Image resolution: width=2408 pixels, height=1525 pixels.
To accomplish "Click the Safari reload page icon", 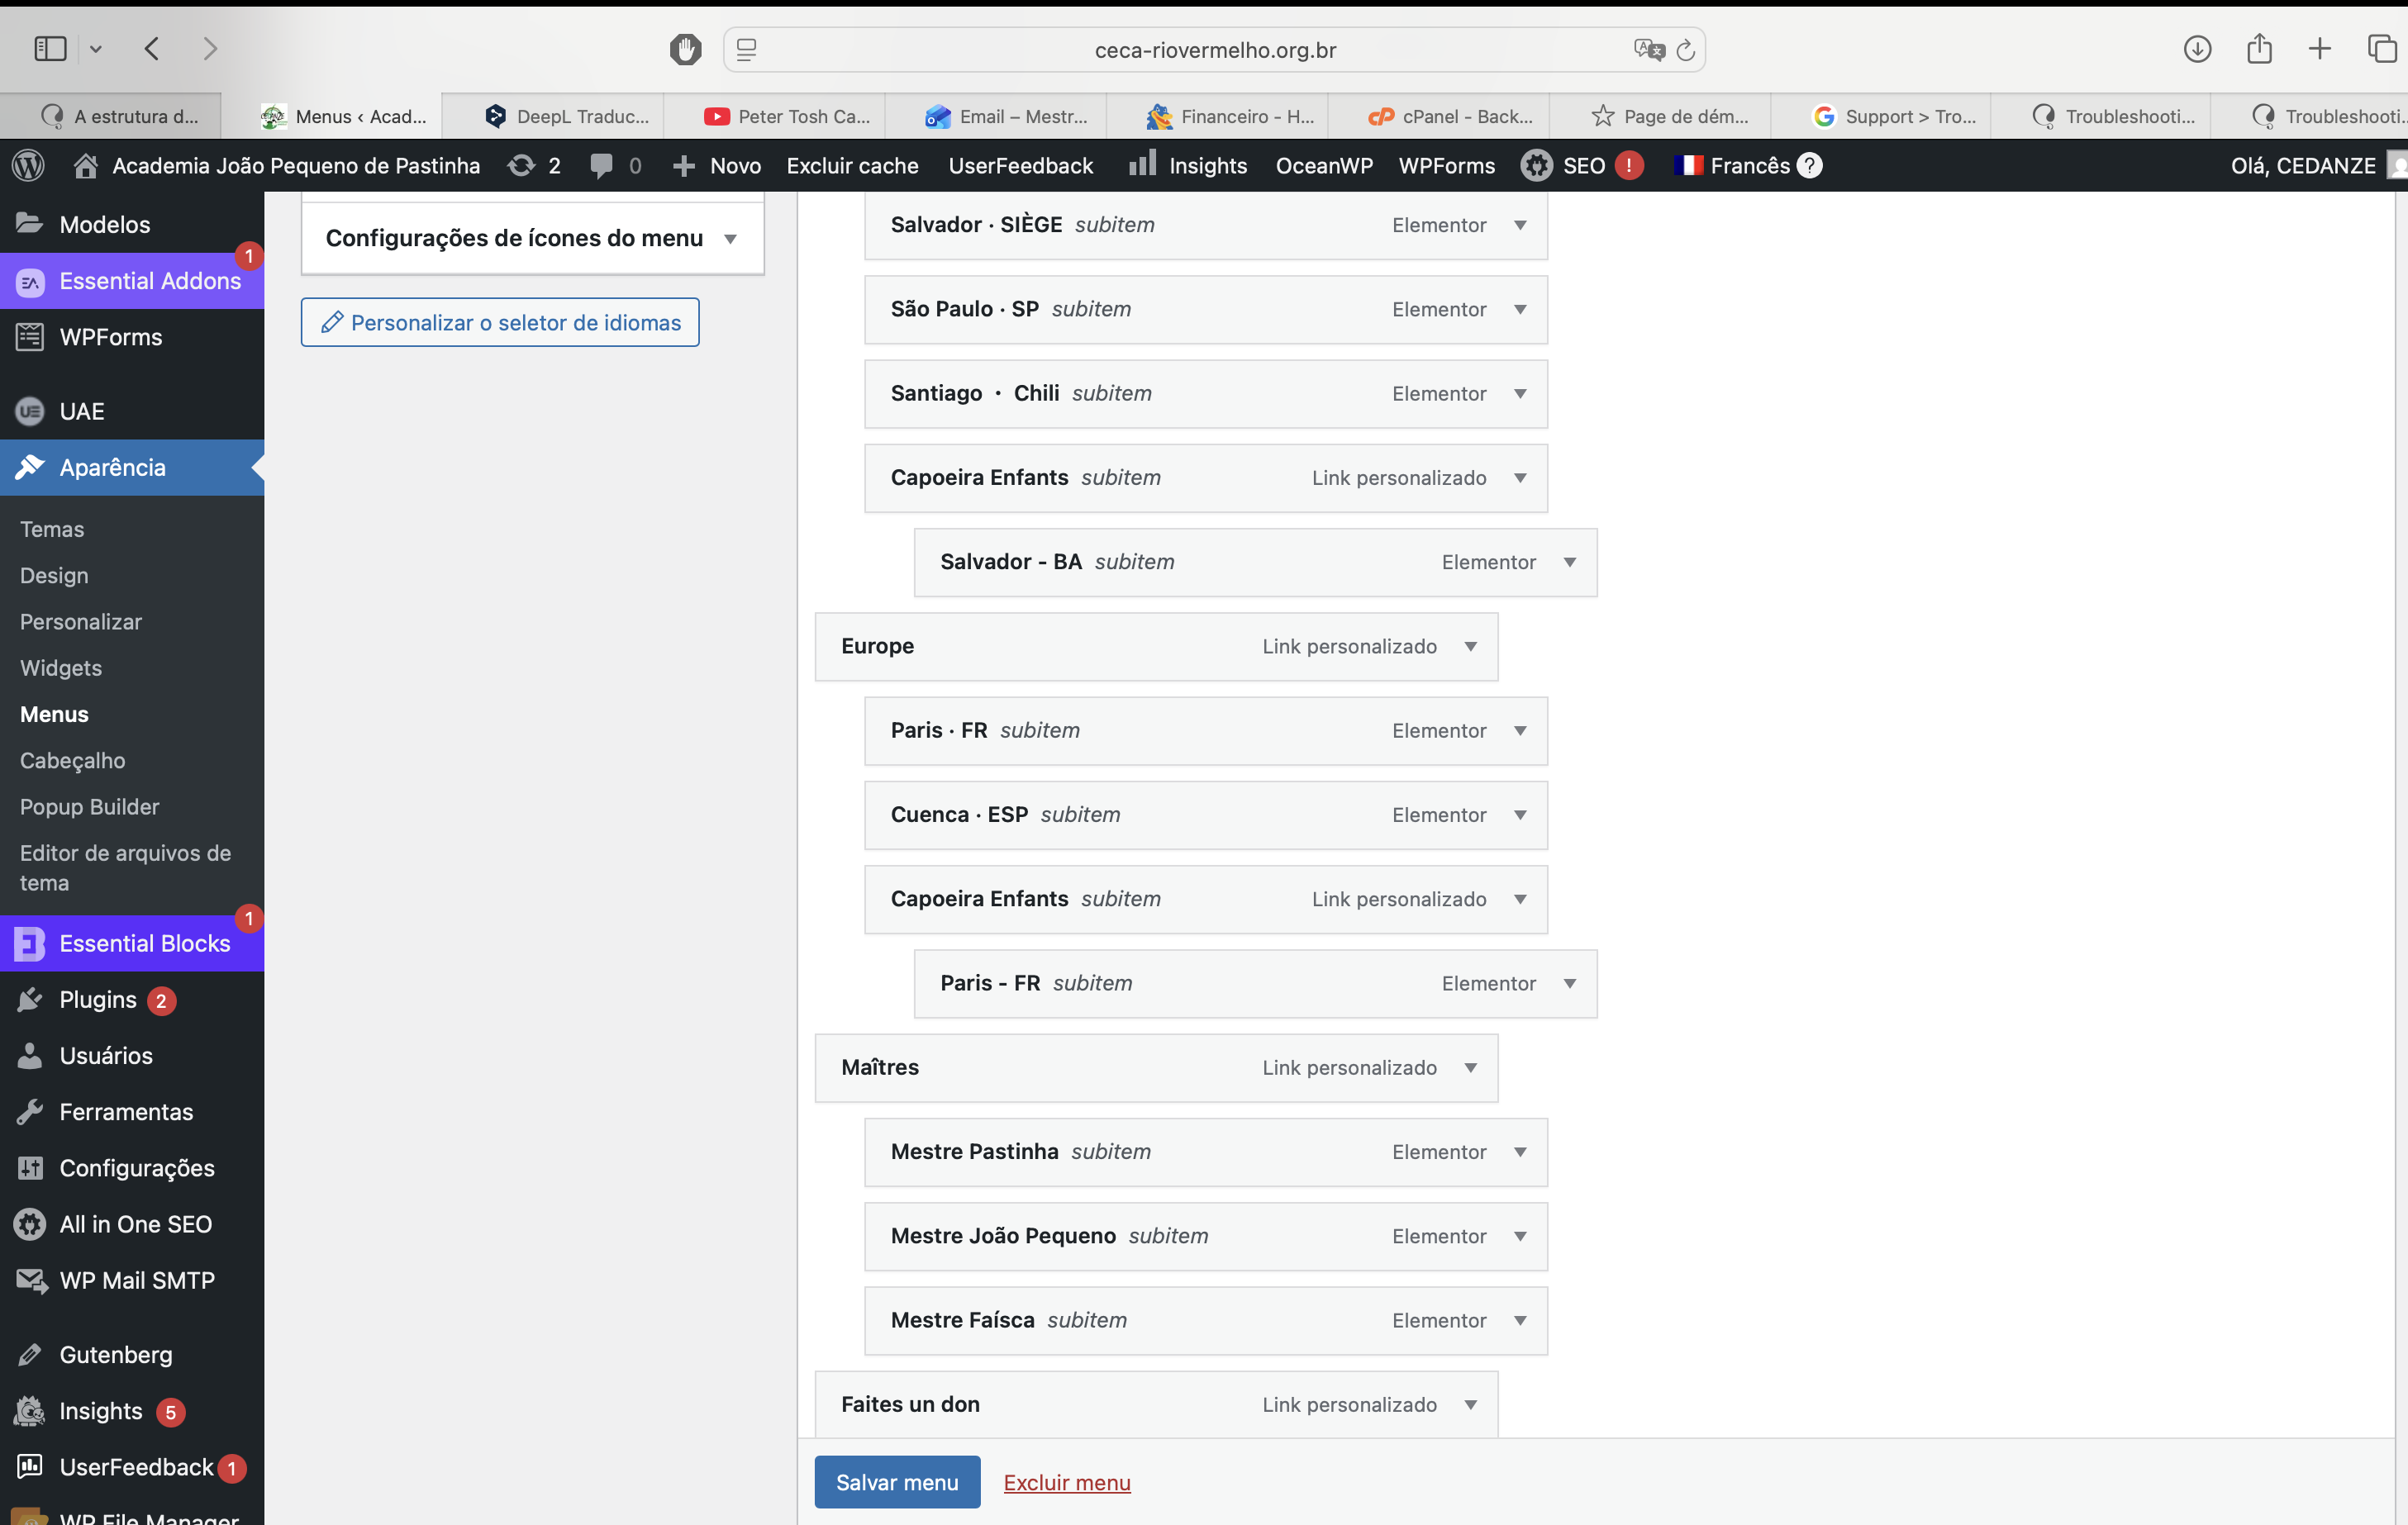I will (1685, 50).
